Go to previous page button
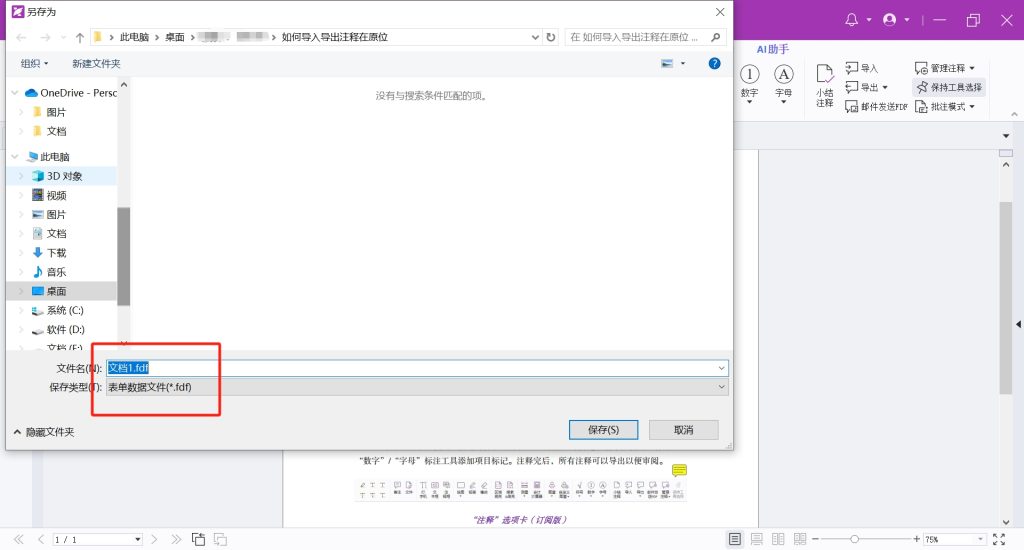The height and width of the screenshot is (550, 1024). pyautogui.click(x=41, y=540)
